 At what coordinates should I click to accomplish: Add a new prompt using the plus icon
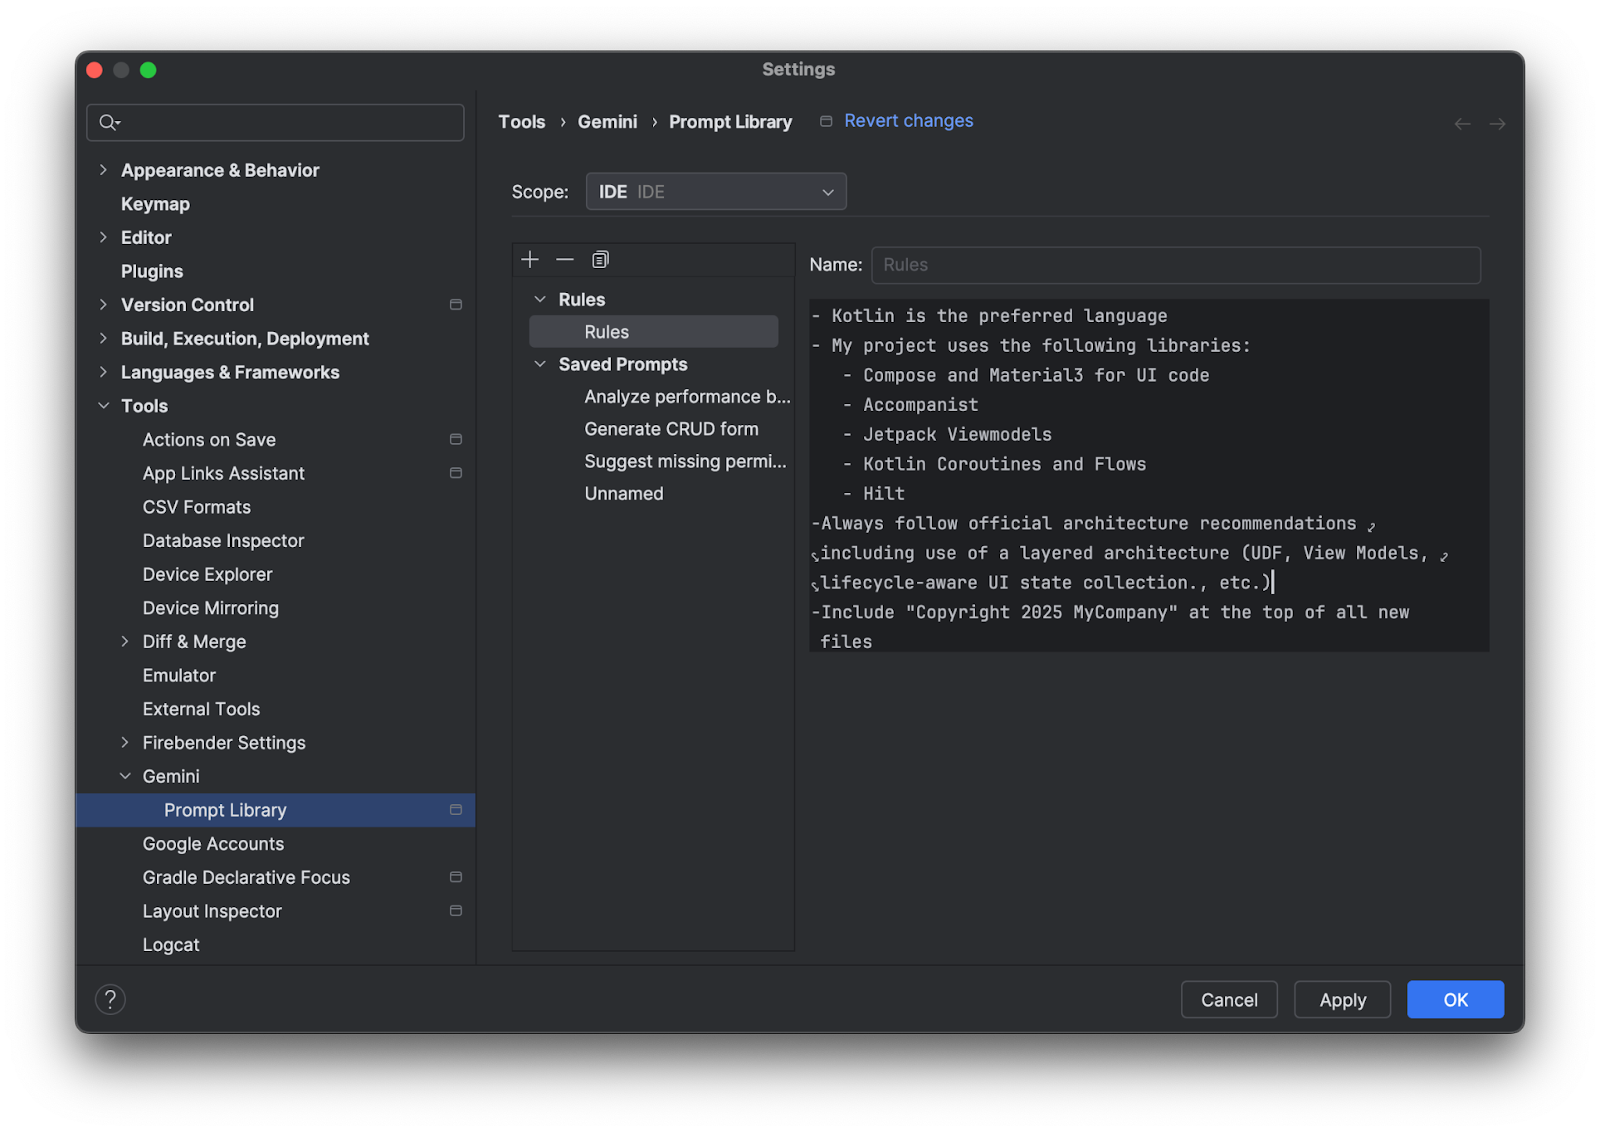coord(529,259)
